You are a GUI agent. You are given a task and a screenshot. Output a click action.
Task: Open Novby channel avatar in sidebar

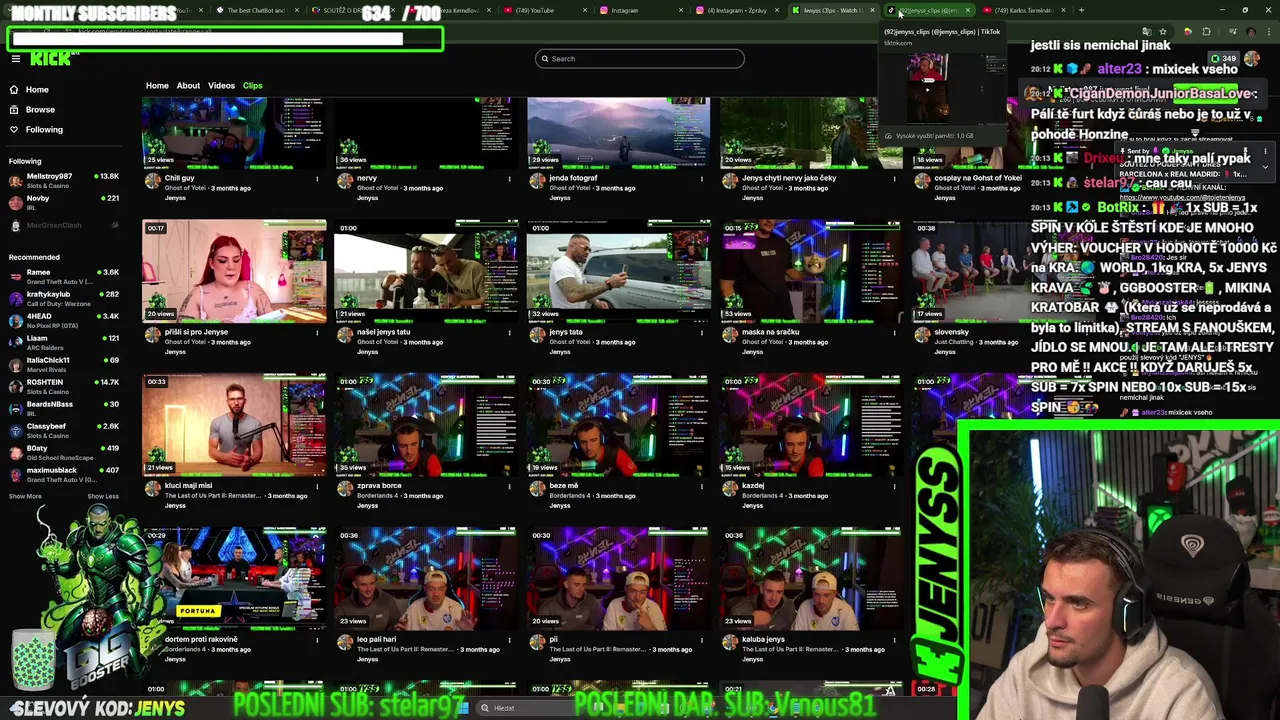point(15,203)
